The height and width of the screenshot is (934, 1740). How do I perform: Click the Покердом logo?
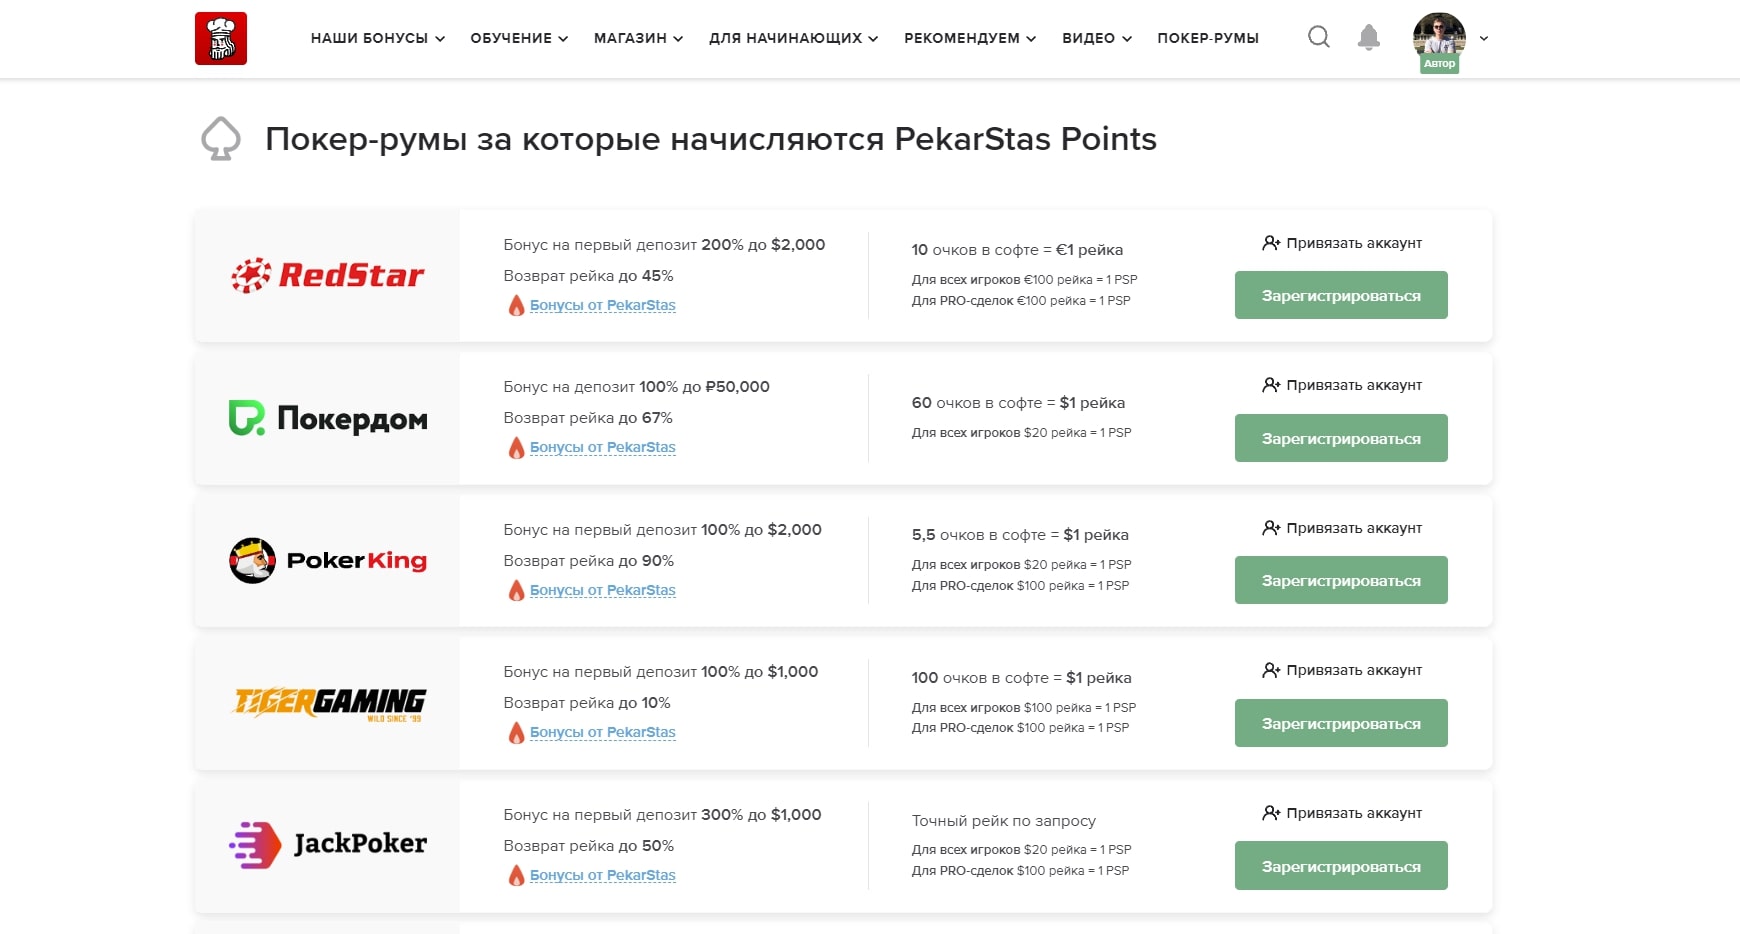[x=328, y=418]
